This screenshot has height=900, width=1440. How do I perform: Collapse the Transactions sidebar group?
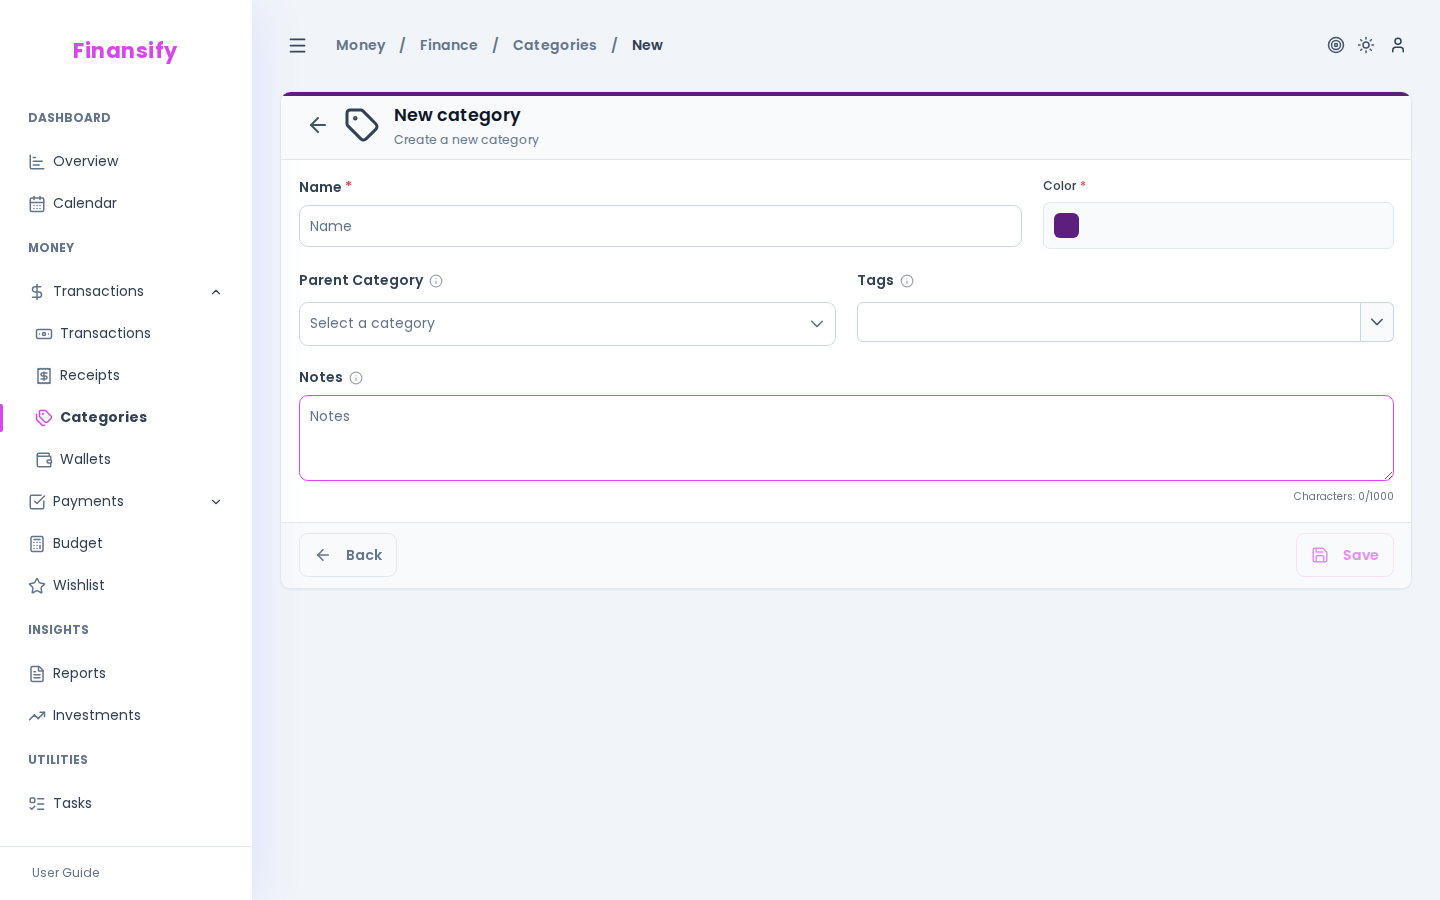pyautogui.click(x=217, y=292)
